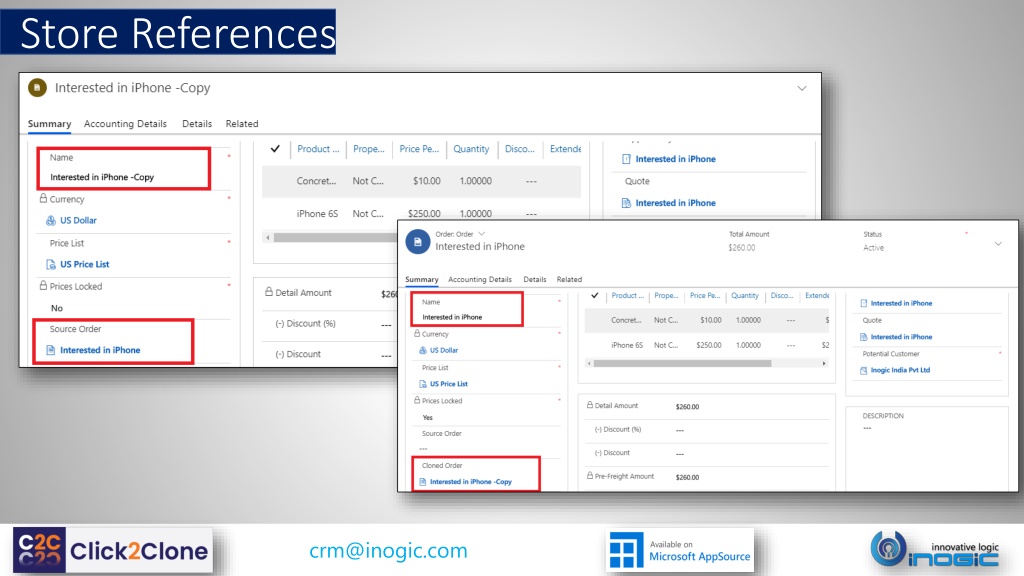Open Source Order link 'Interested in iPhone'
Screen dimensions: 1024x576
(101, 350)
